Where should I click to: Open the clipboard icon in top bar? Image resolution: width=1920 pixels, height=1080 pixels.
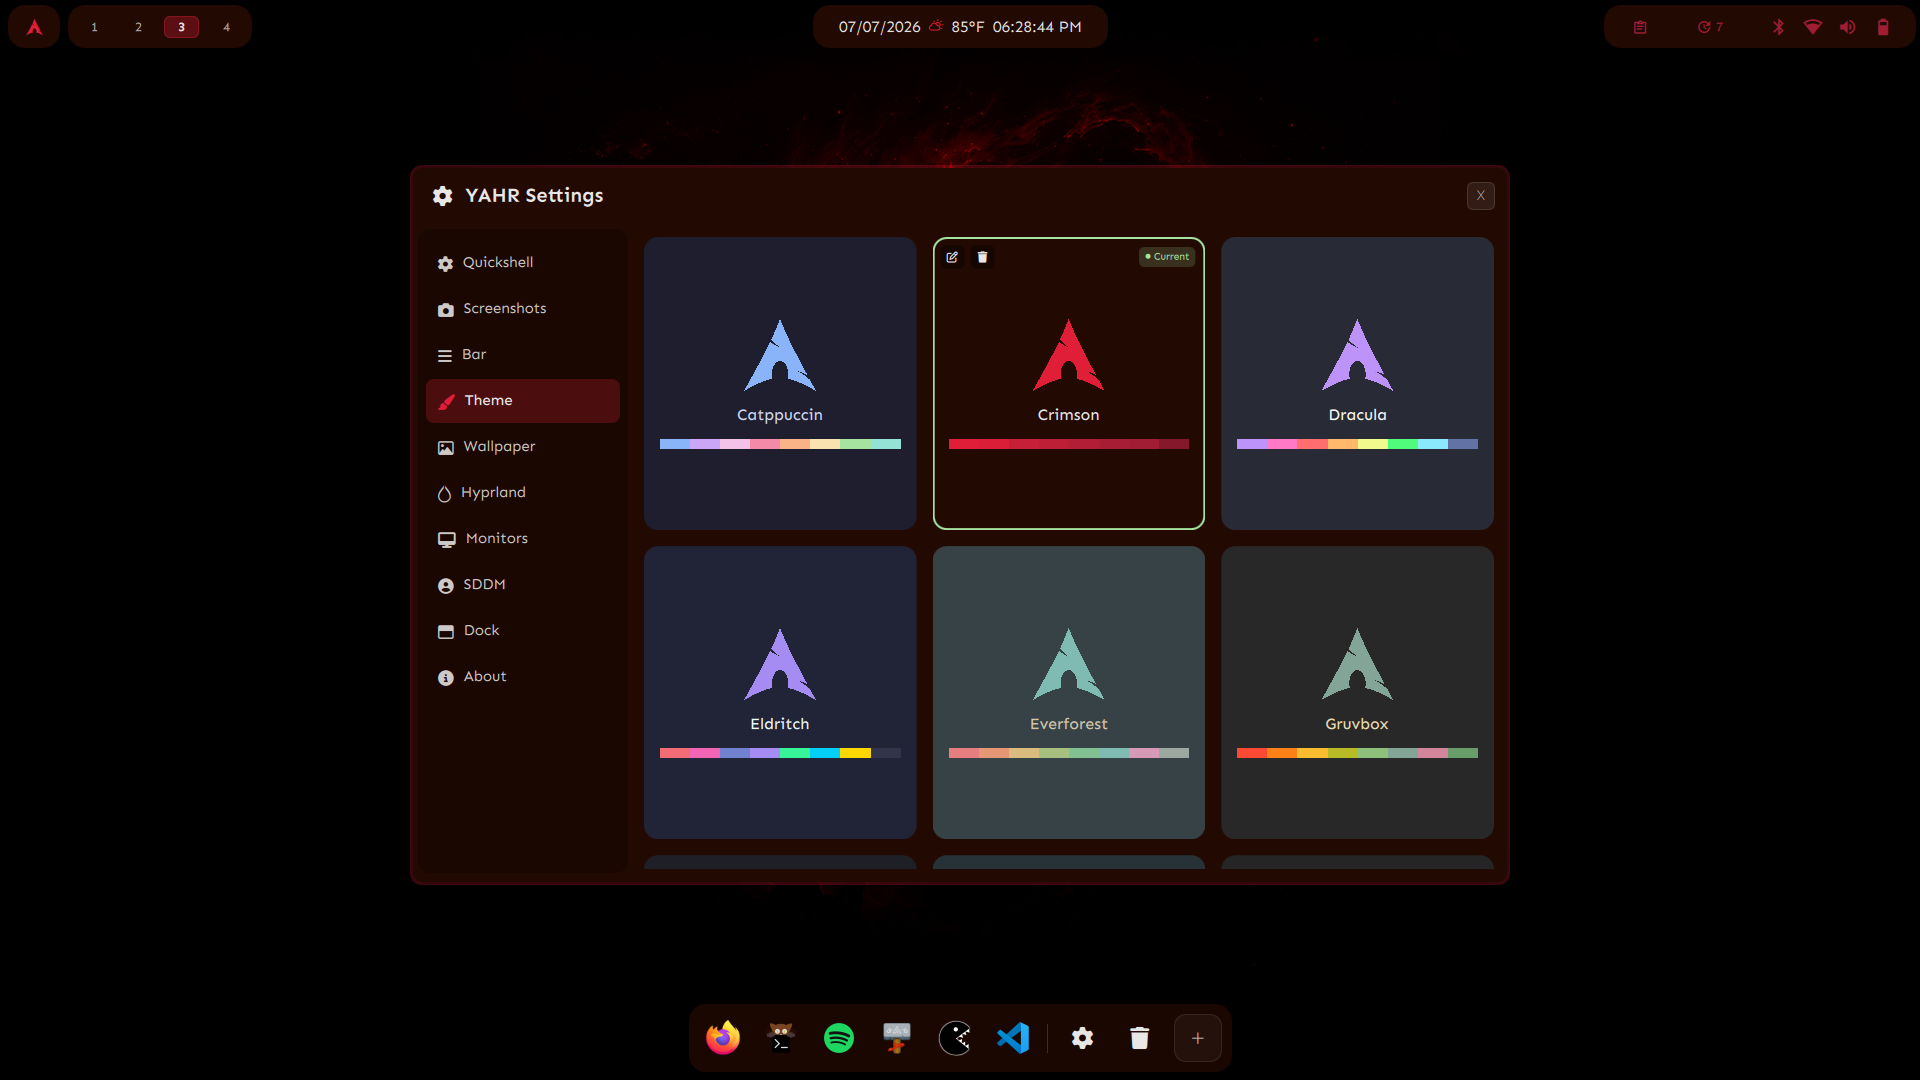click(x=1640, y=27)
